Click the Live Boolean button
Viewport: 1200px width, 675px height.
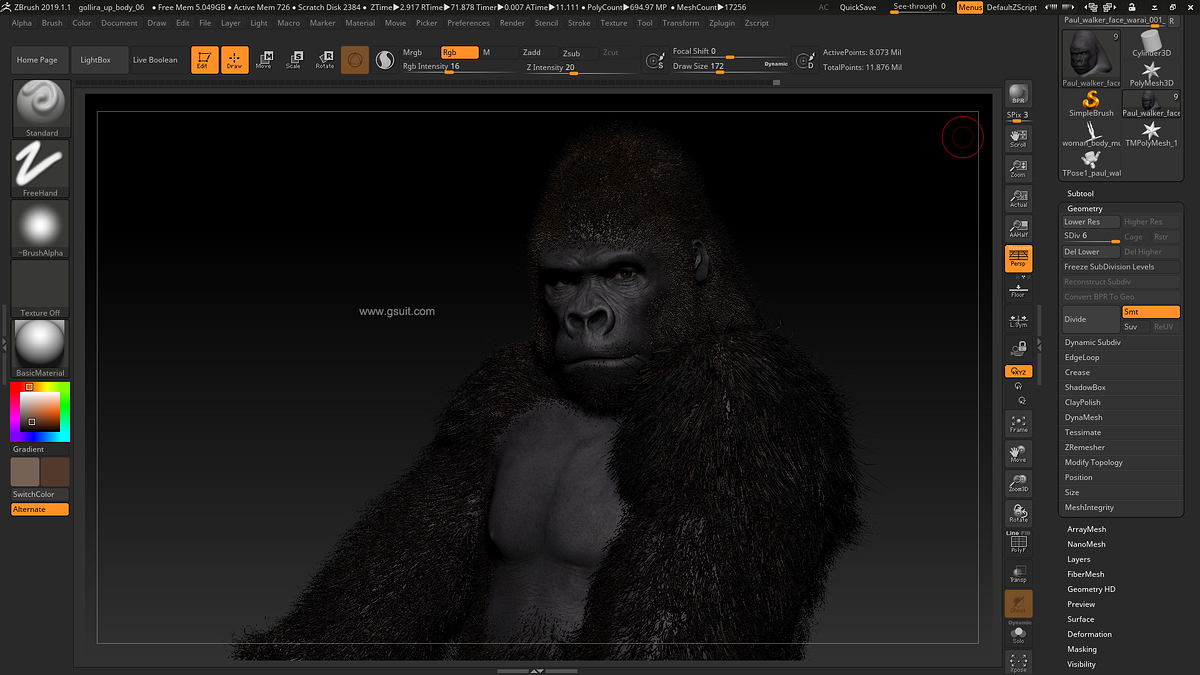[155, 60]
